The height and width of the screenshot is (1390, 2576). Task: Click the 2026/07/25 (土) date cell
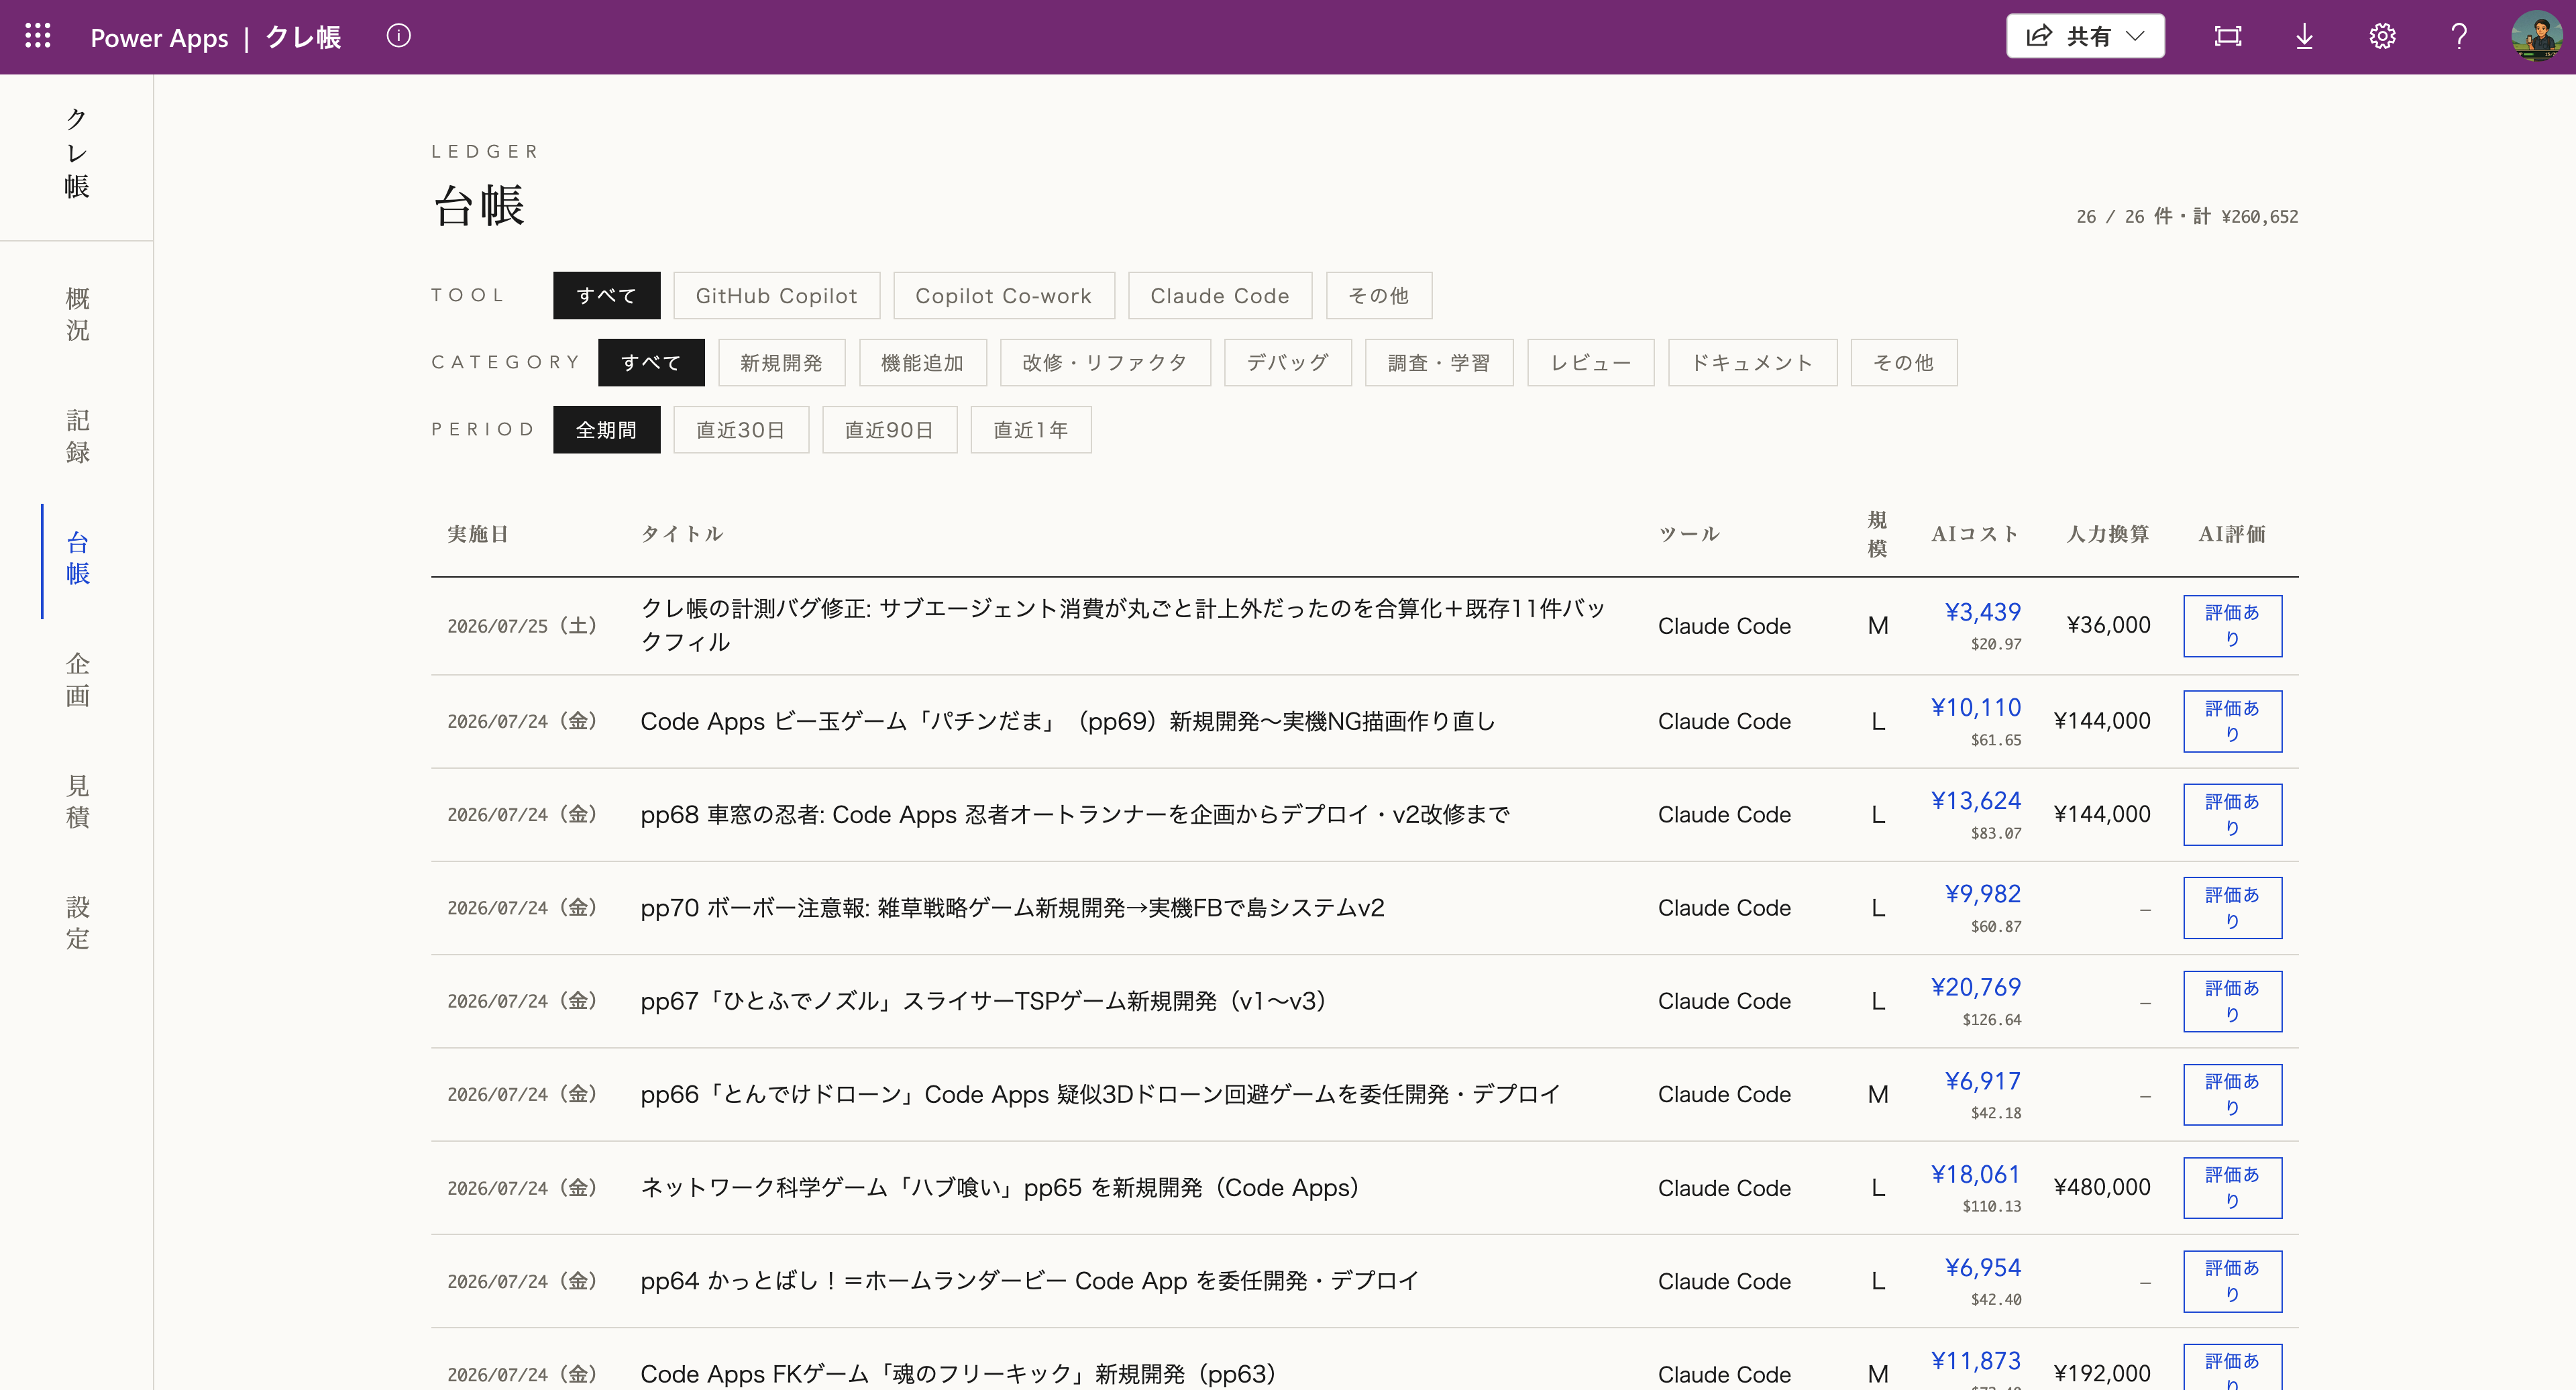click(x=522, y=626)
